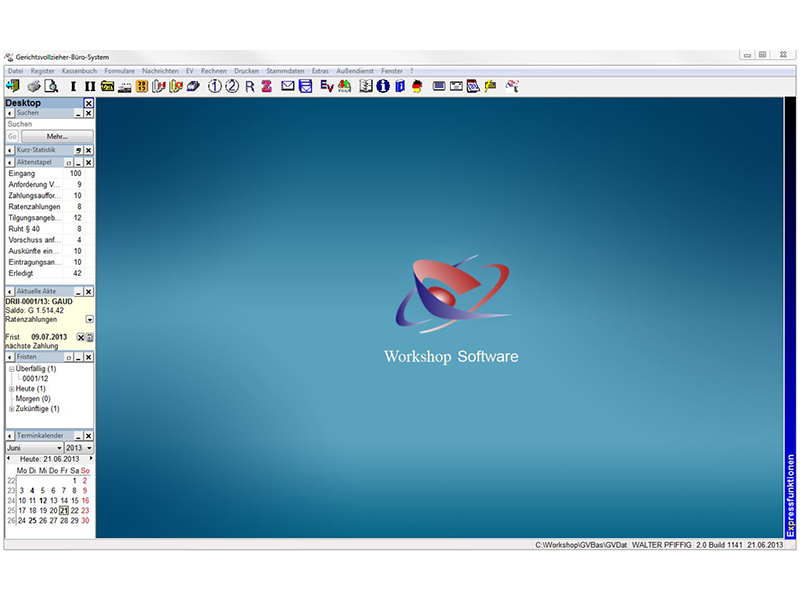This screenshot has width=800, height=600.
Task: Expand the Zukünftige deadlines node
Action: (12, 409)
